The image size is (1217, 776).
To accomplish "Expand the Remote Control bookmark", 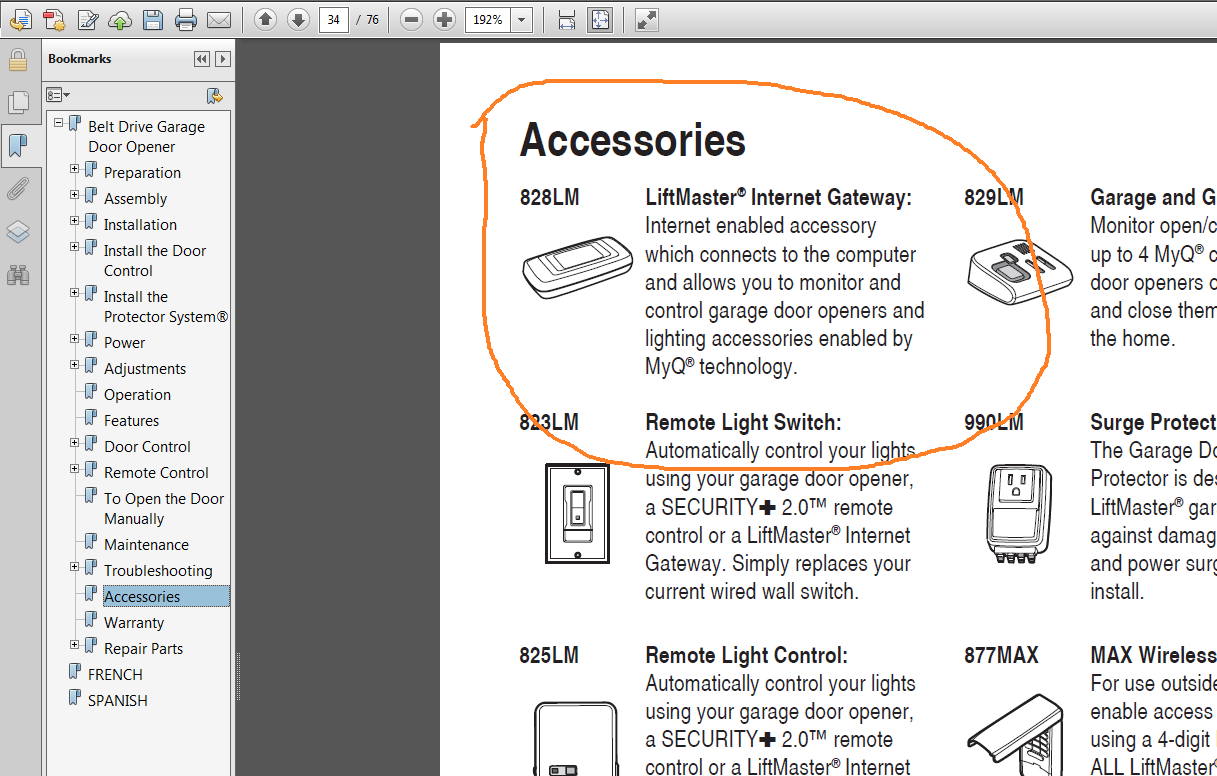I will click(75, 469).
